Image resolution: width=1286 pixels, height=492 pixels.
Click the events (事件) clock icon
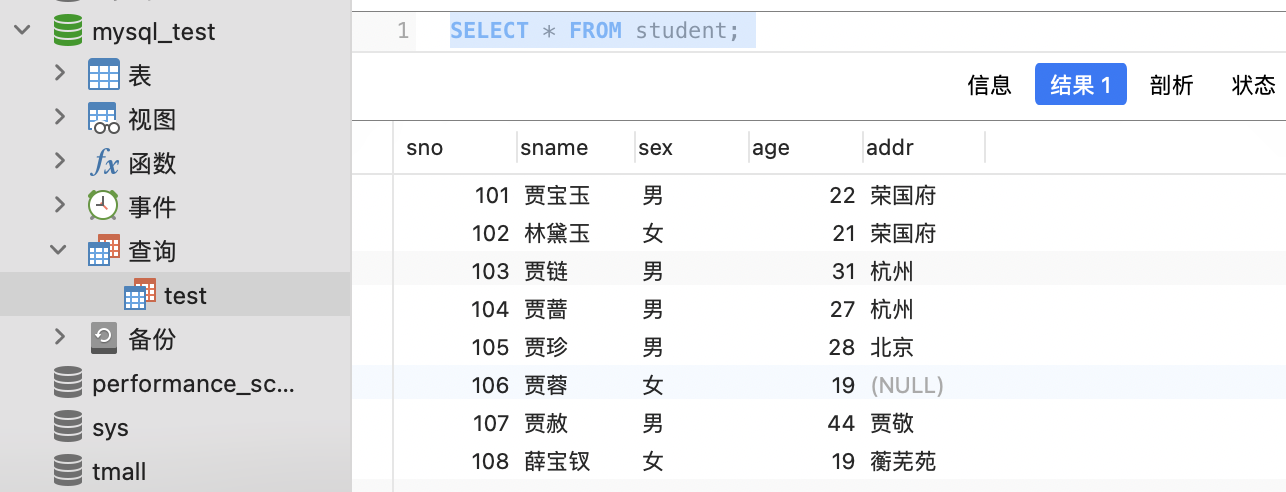point(104,206)
